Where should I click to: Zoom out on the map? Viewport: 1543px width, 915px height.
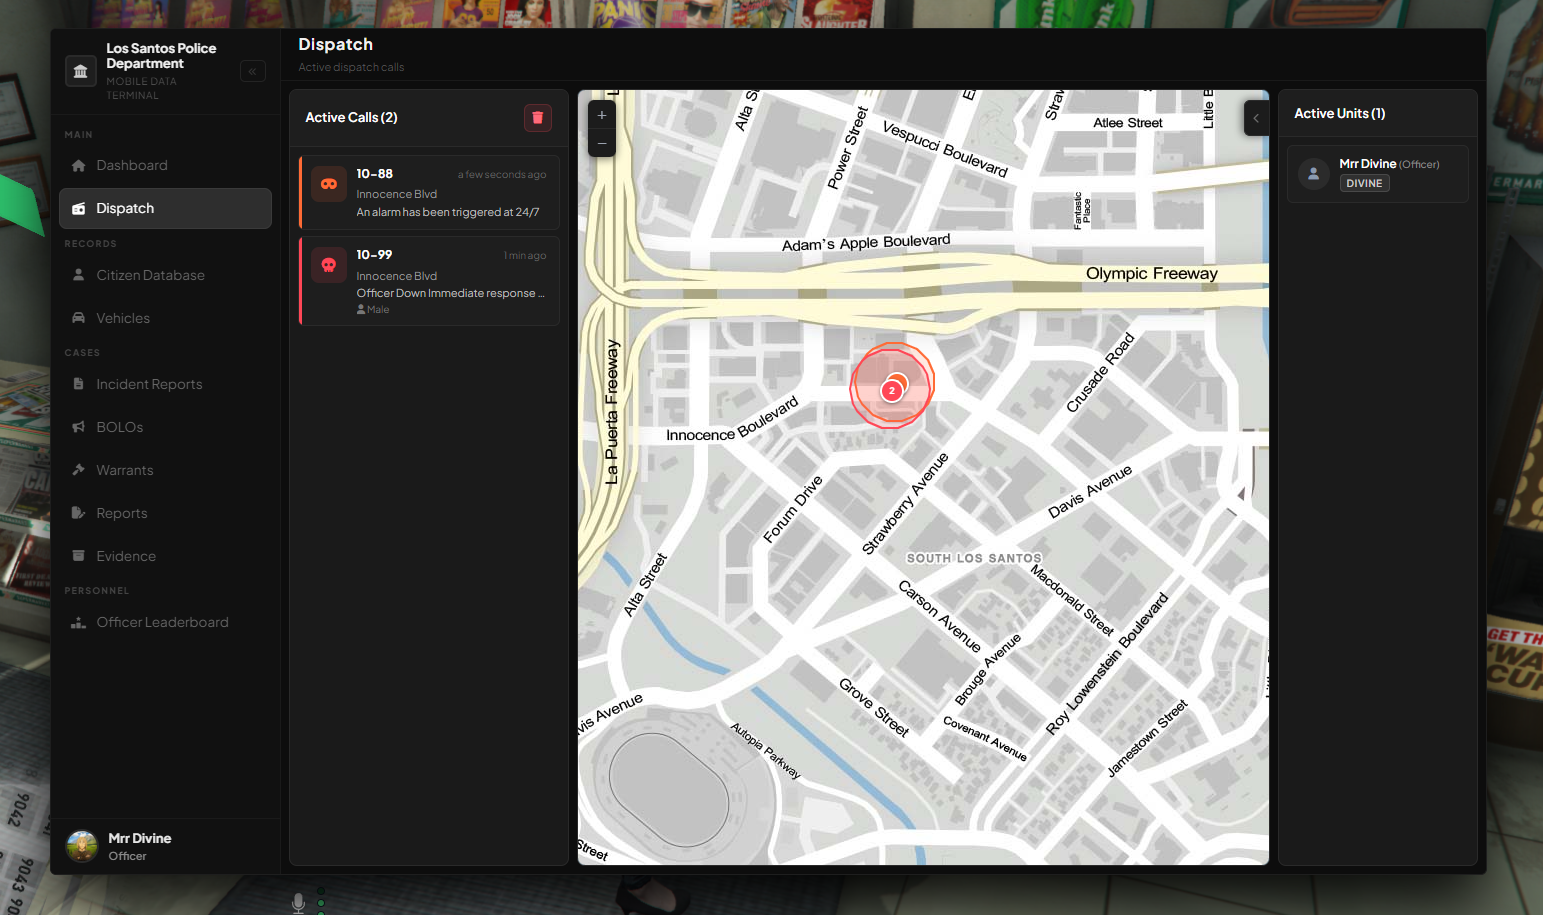coord(602,143)
